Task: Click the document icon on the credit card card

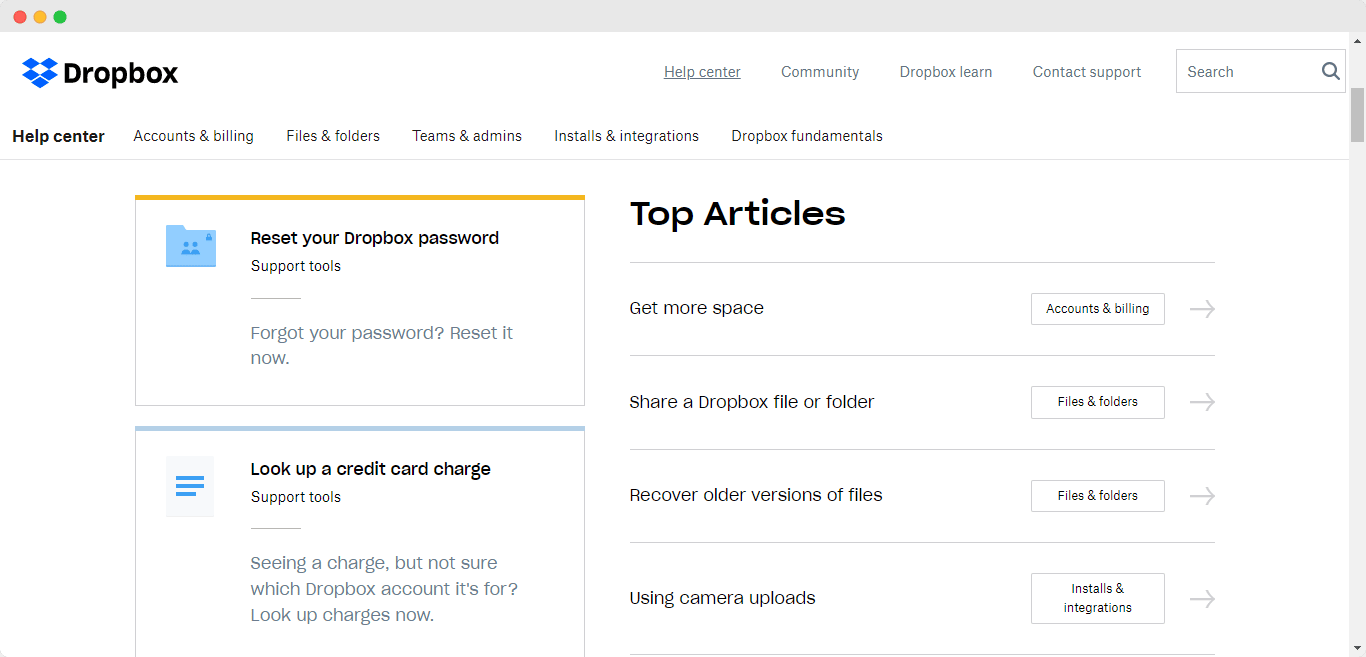Action: pos(189,486)
